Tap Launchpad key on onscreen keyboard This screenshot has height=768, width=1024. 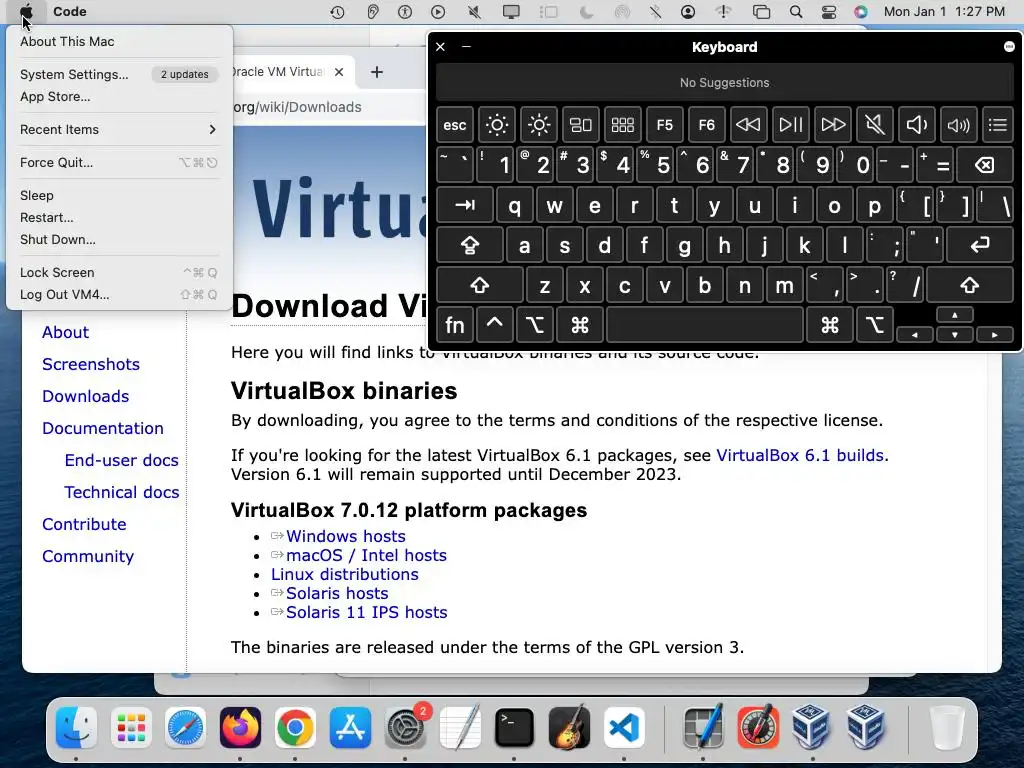click(622, 125)
